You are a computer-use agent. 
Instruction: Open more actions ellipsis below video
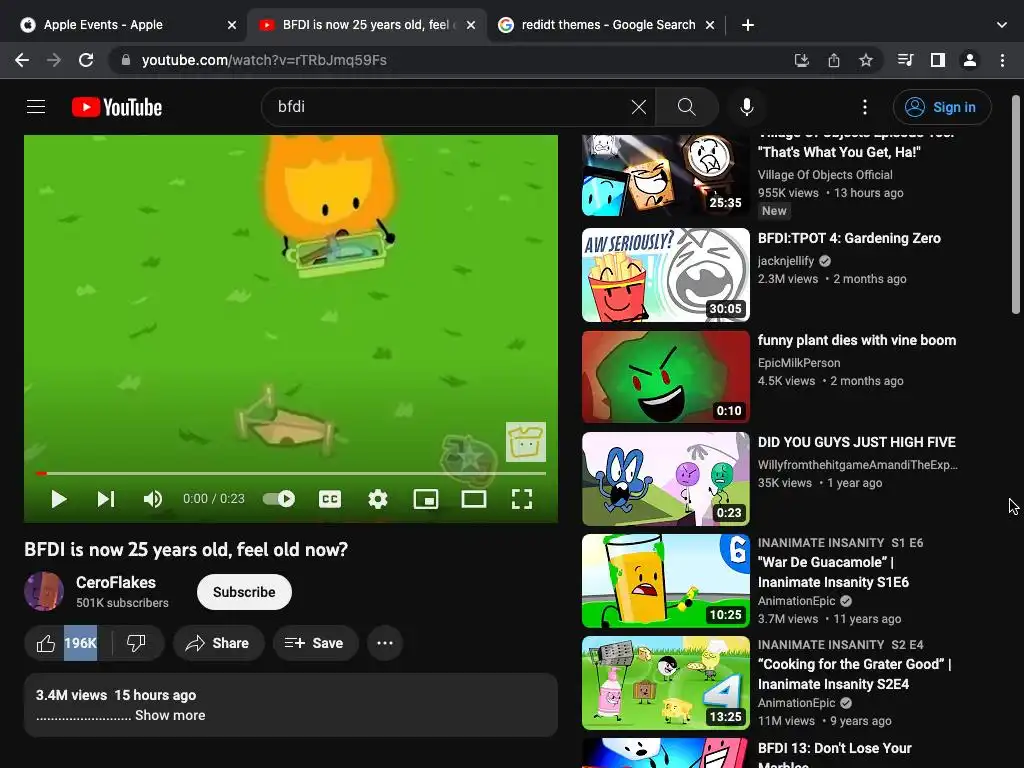[x=385, y=643]
